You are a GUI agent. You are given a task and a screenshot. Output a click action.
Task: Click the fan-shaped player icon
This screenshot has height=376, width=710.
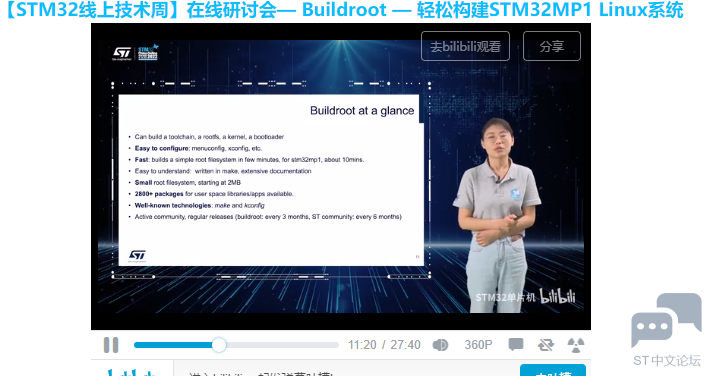(576, 345)
